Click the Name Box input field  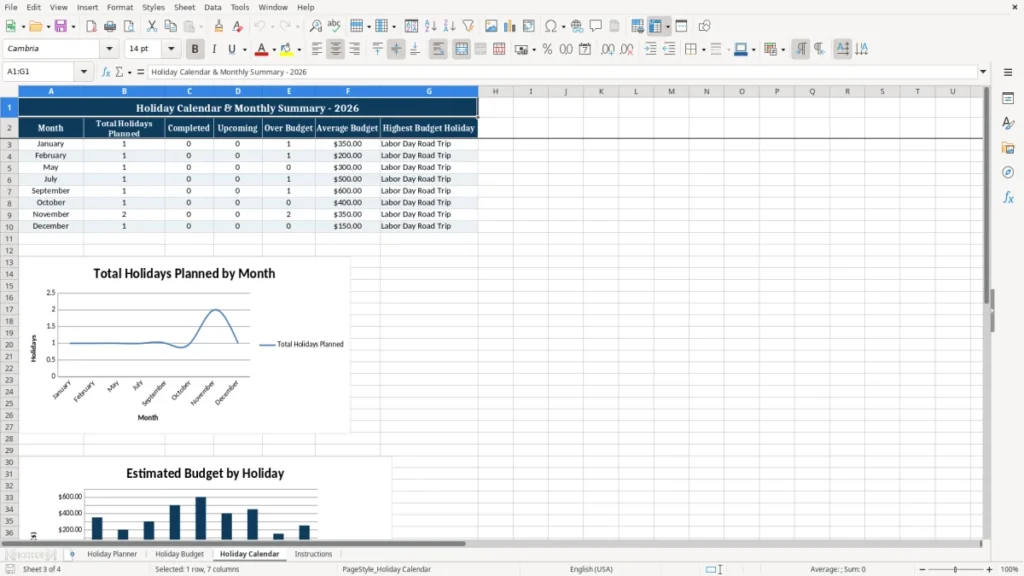click(40, 72)
